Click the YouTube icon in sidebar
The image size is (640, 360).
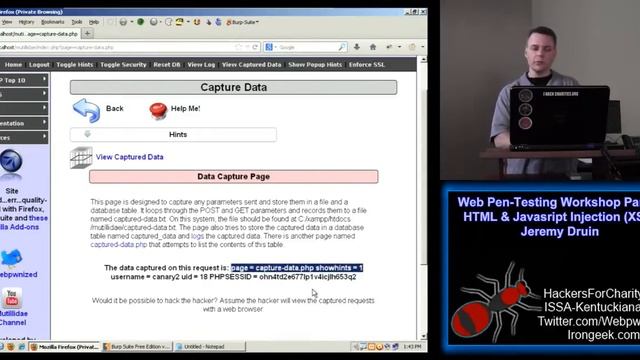pyautogui.click(x=12, y=298)
